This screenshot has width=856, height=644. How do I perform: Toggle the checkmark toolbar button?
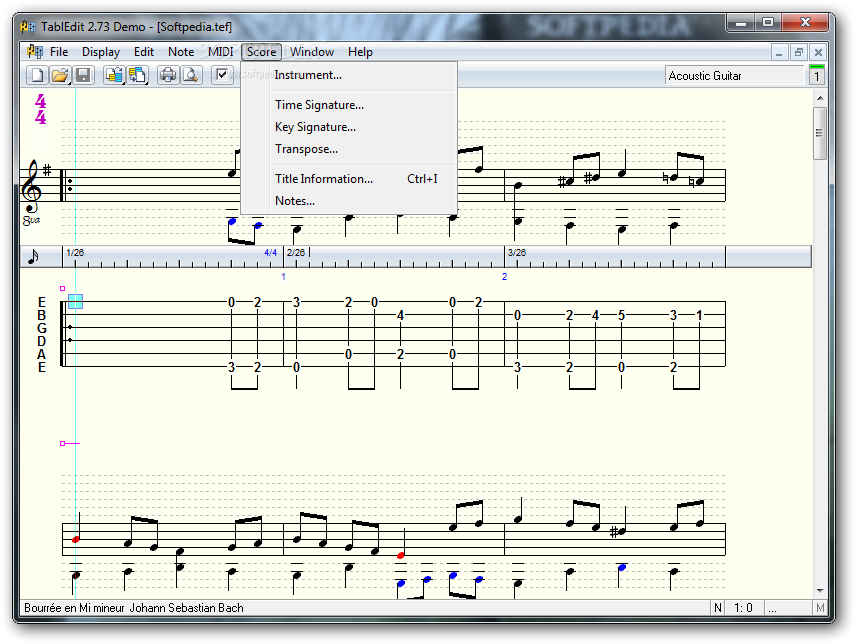(222, 75)
